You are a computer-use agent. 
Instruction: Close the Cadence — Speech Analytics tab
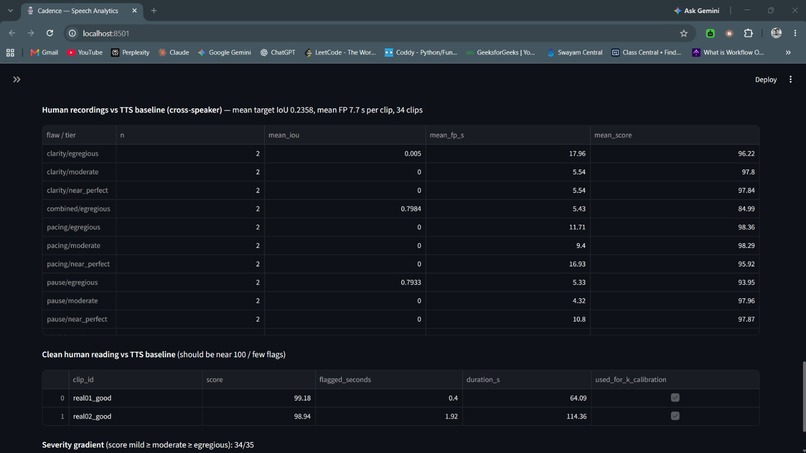[x=135, y=11]
